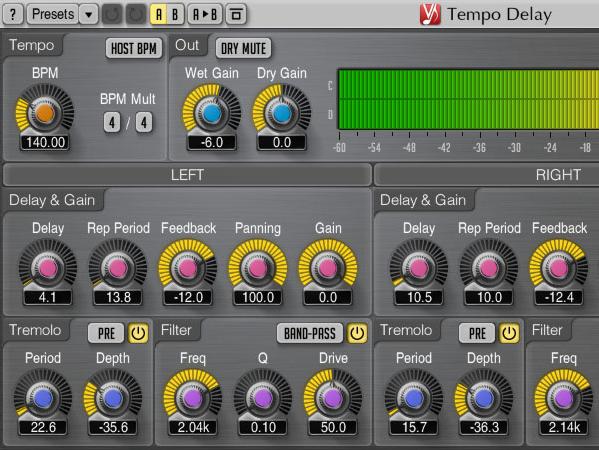Click the left Gain knob

click(328, 268)
